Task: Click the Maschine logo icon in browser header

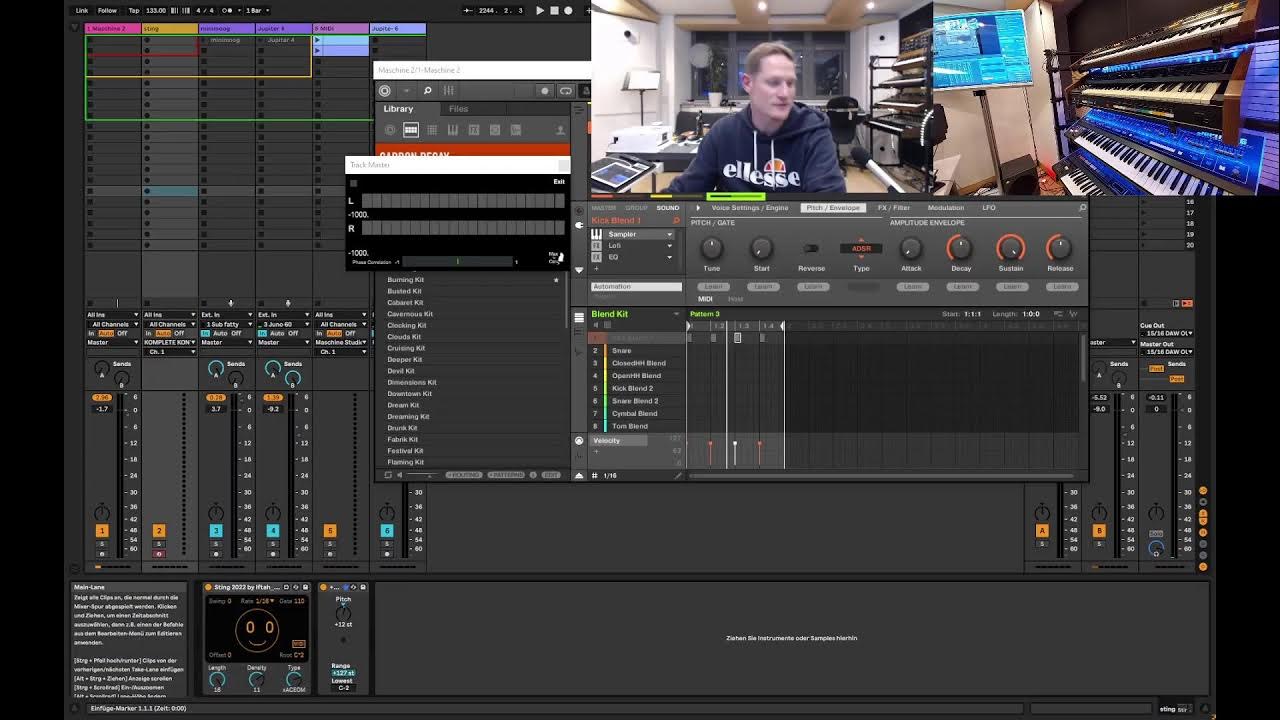Action: (384, 91)
